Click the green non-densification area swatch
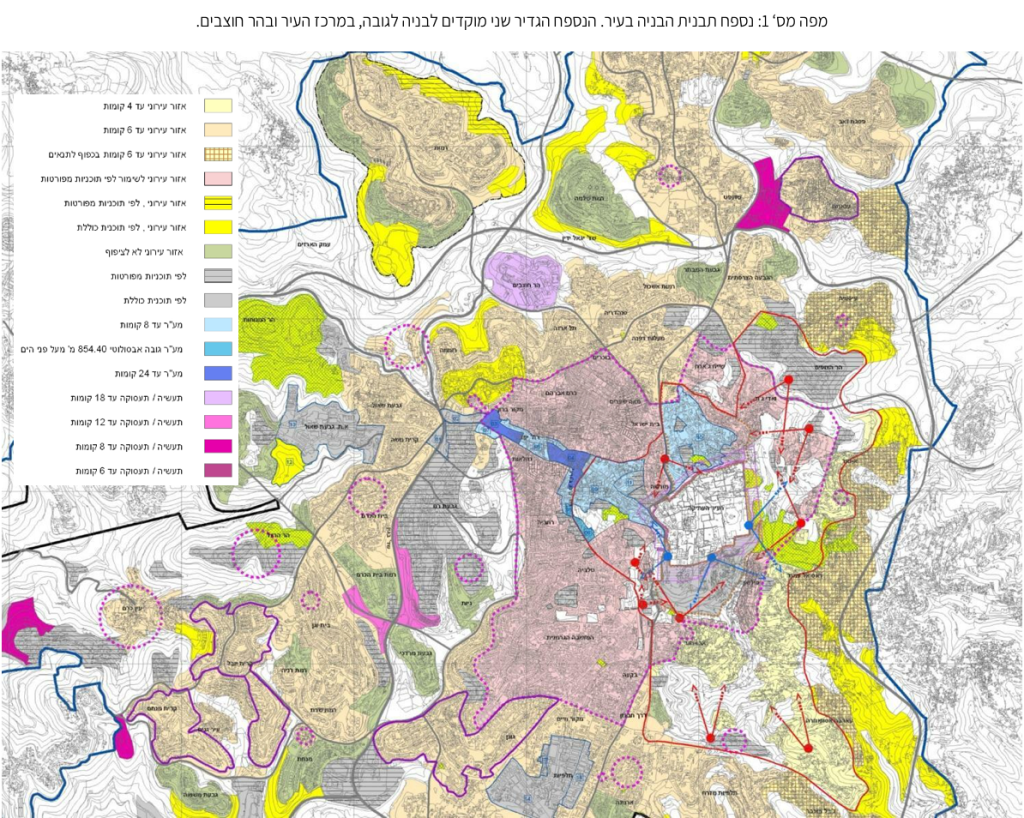 [218, 252]
